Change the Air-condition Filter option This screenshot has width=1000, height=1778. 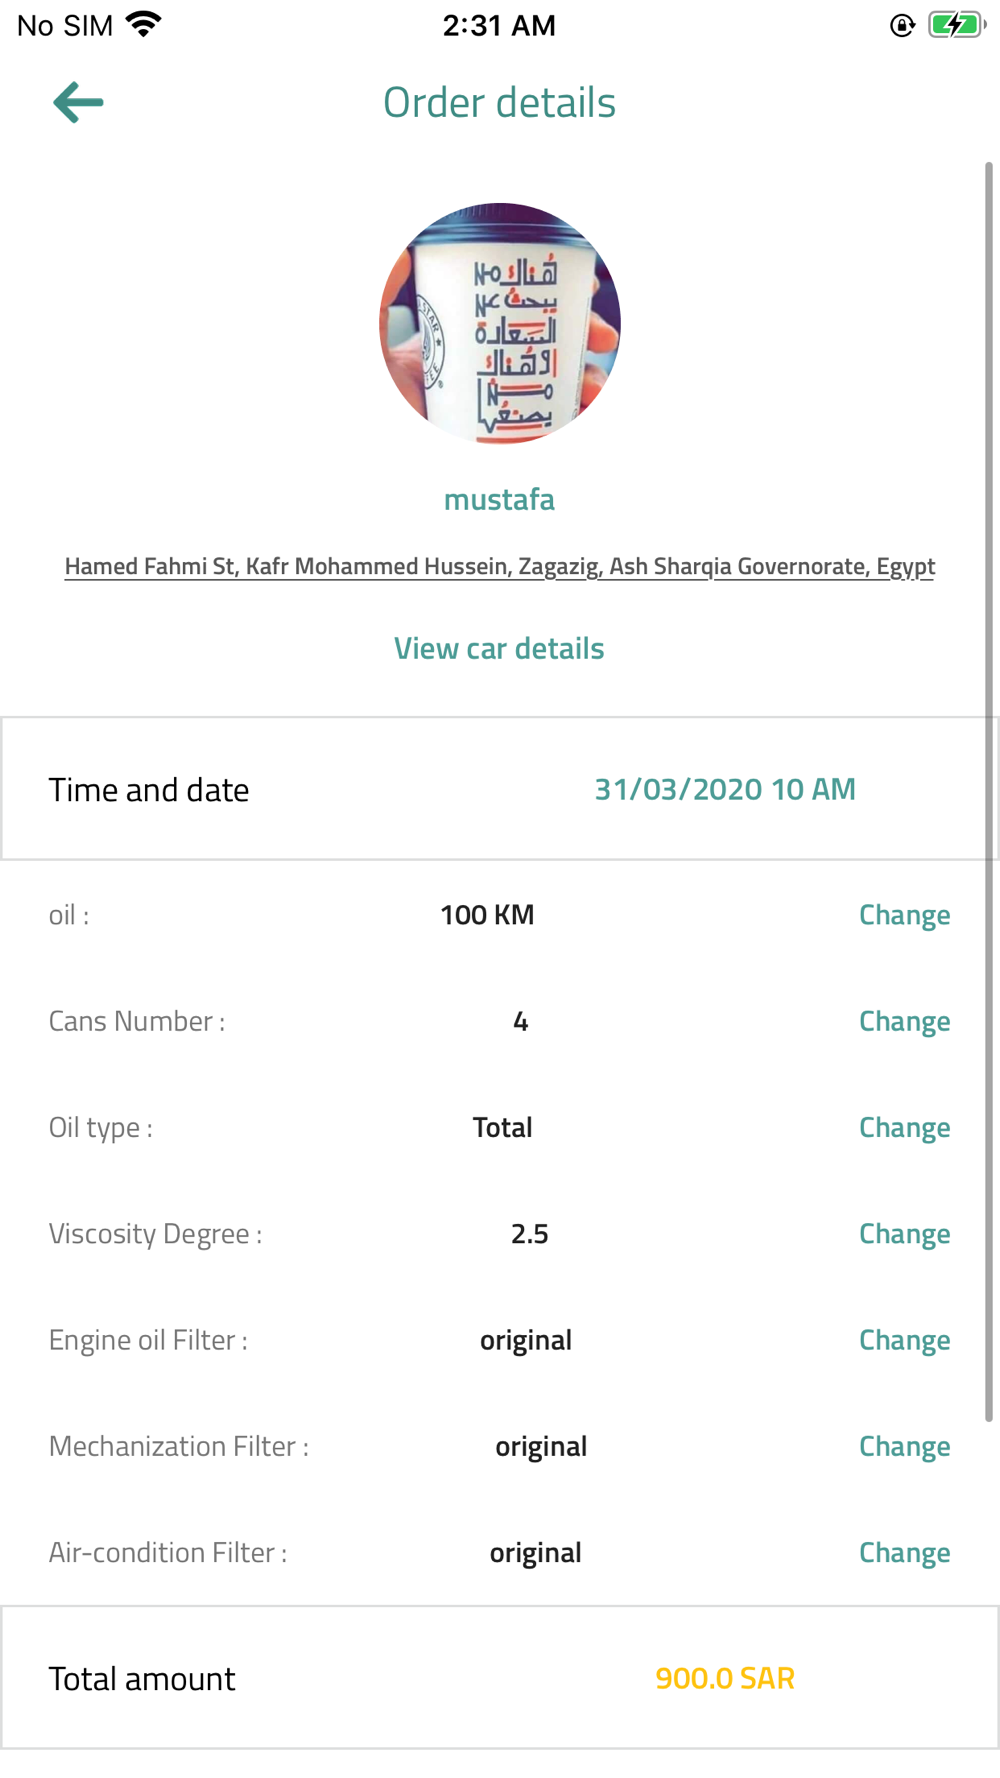[904, 1552]
